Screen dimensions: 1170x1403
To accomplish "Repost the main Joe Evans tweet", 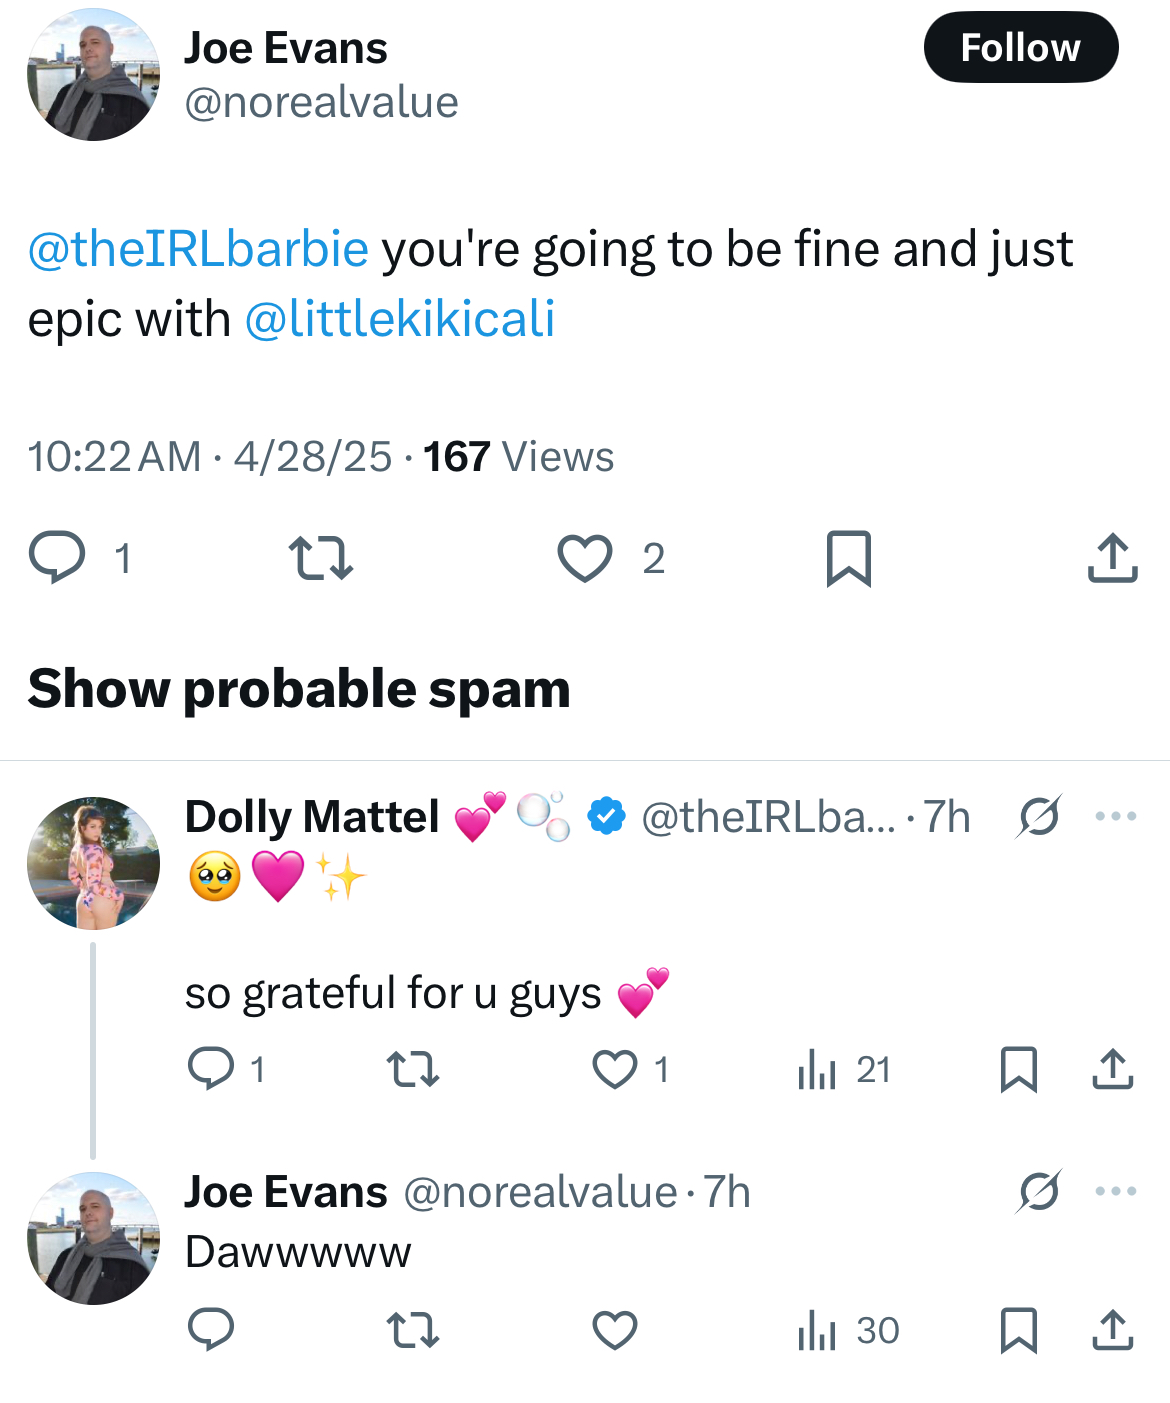I will tap(320, 558).
